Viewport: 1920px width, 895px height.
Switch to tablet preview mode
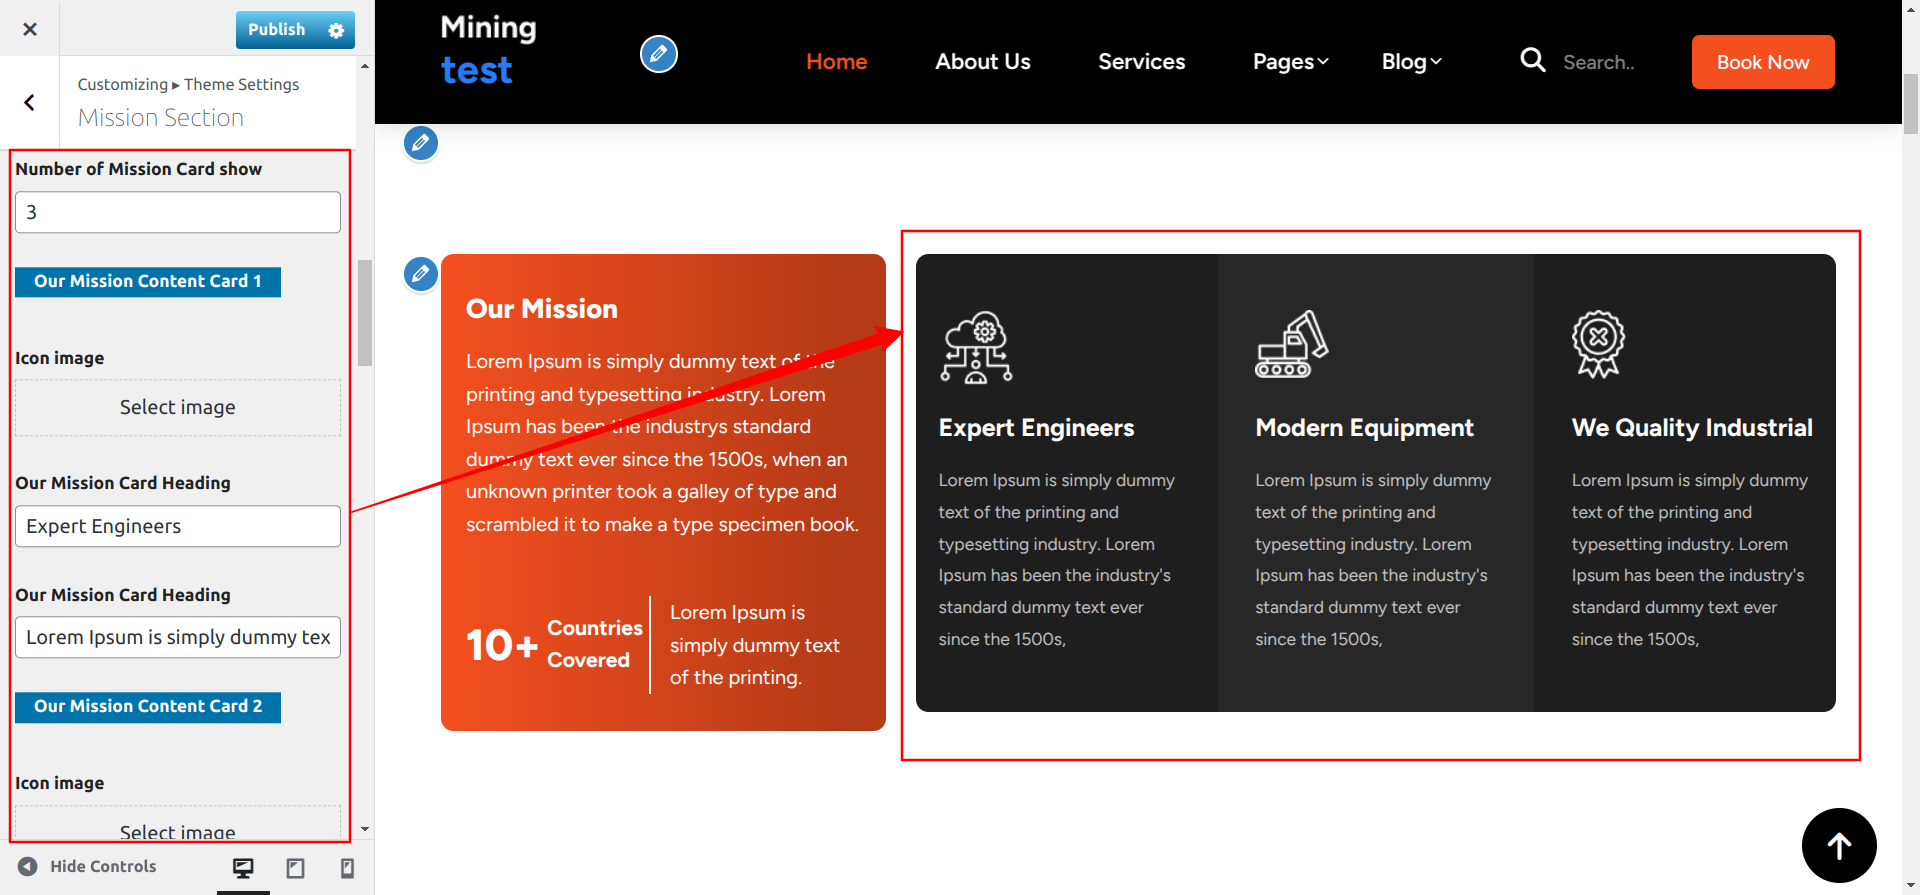(x=295, y=867)
